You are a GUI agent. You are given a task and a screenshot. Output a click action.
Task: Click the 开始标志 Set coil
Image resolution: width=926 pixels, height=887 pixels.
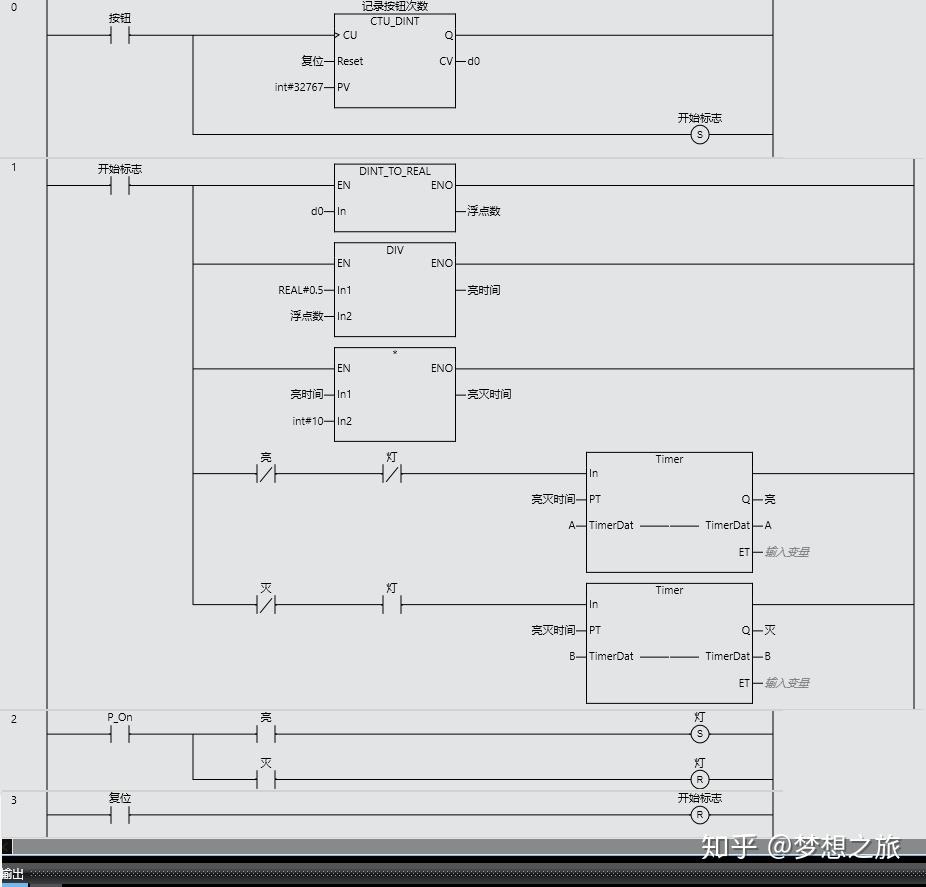[x=699, y=135]
